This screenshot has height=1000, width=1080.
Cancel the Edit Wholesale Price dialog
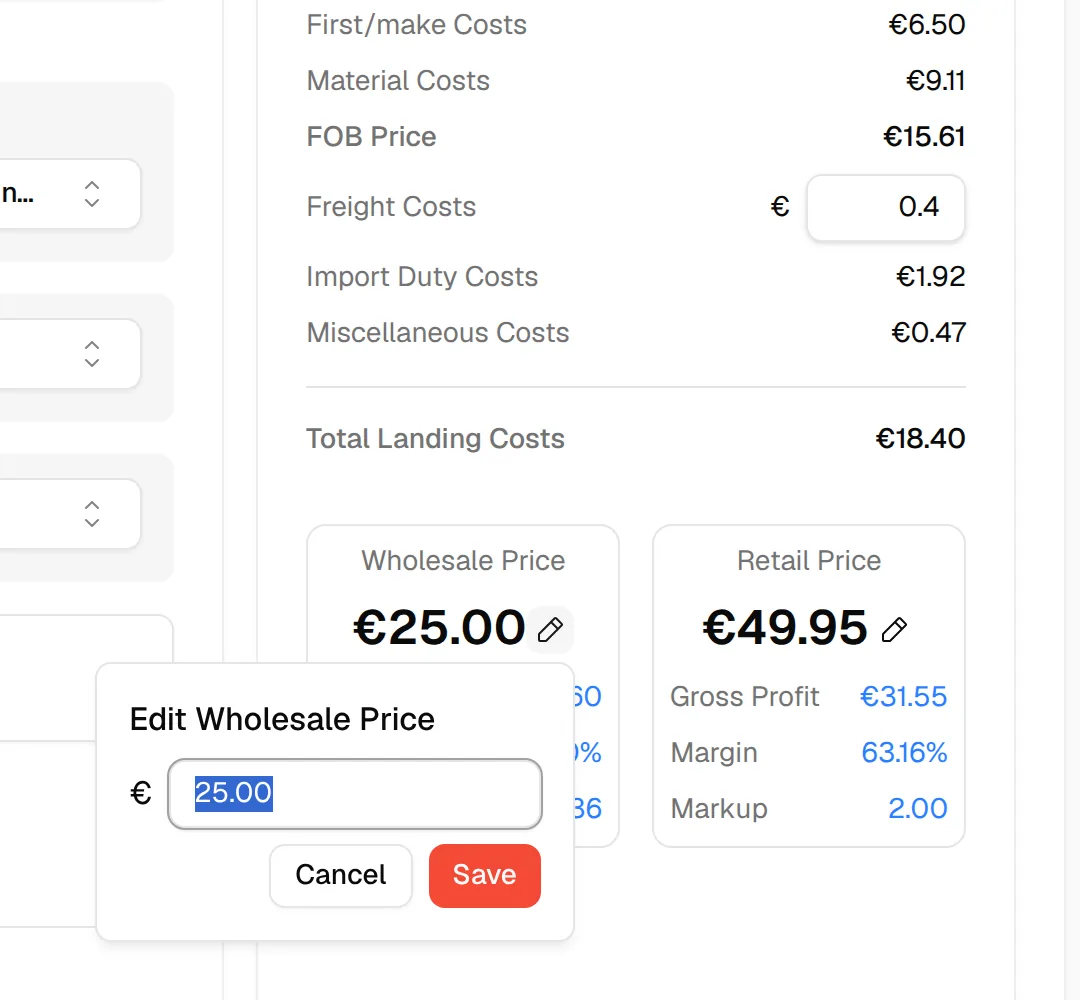click(x=341, y=875)
